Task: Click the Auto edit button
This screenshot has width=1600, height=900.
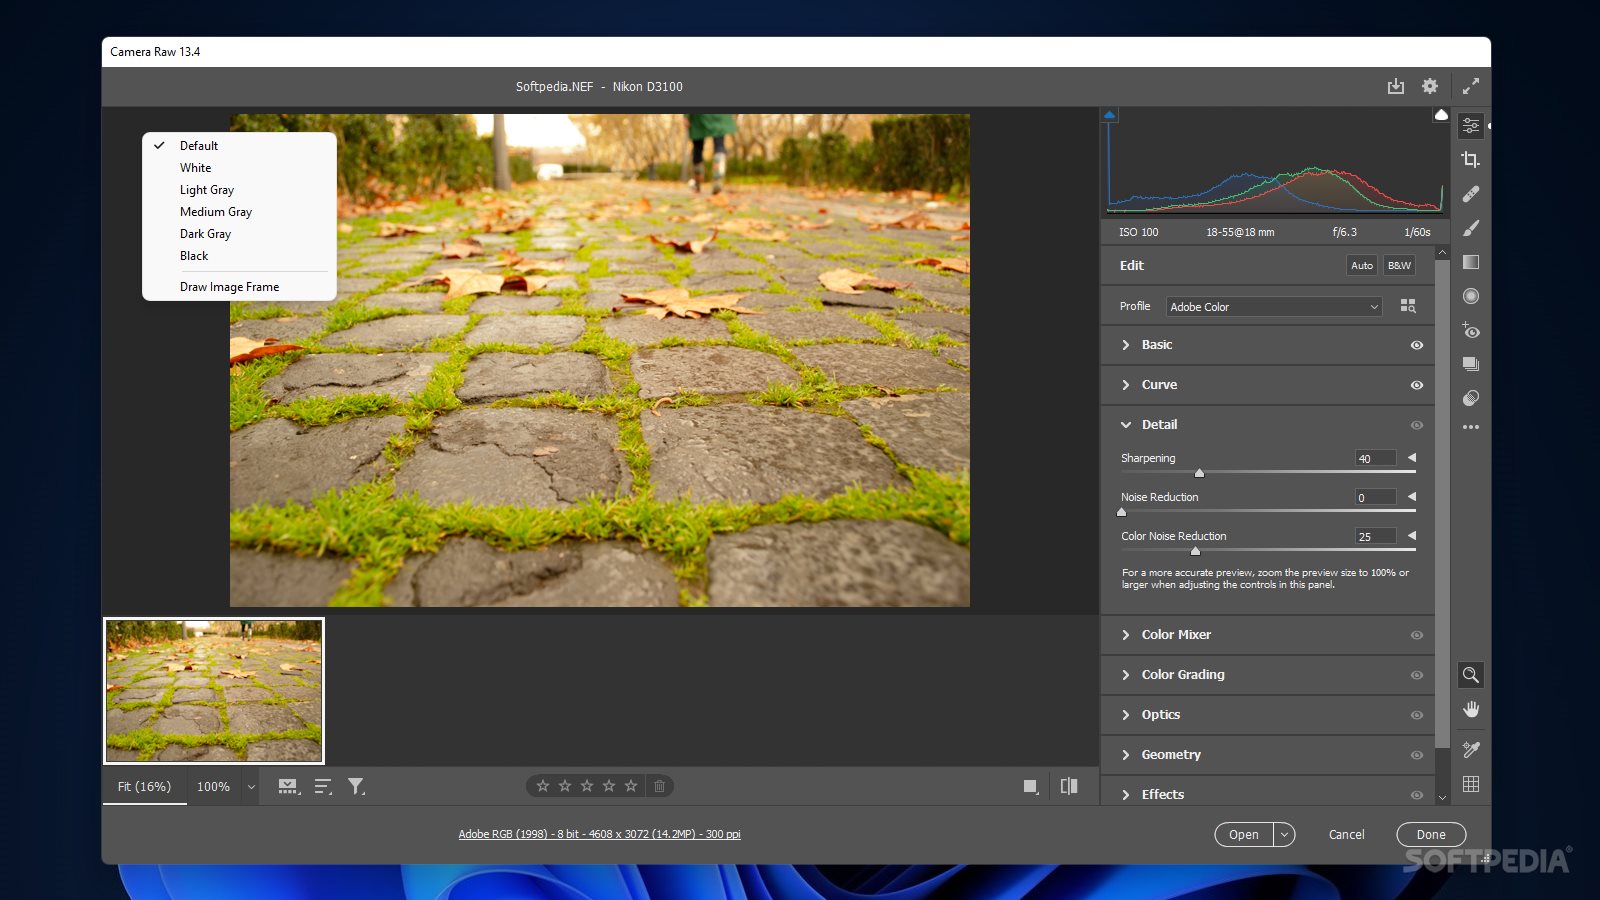Action: (1362, 265)
